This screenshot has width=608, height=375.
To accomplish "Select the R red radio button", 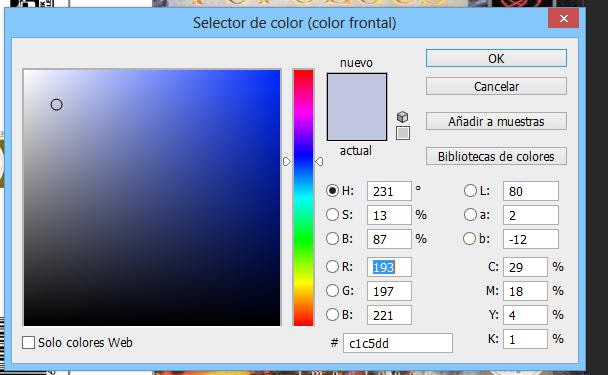I will click(332, 267).
